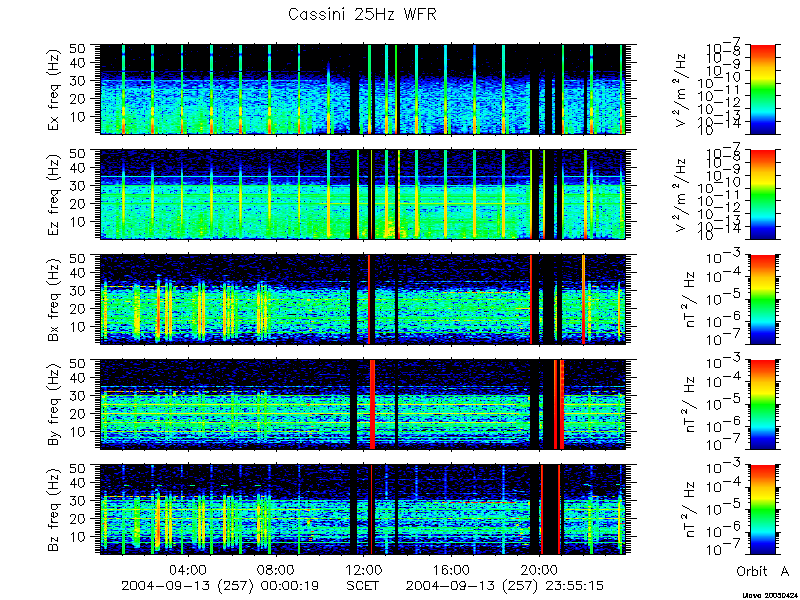Click the Ex panel color scale bar

[762, 89]
